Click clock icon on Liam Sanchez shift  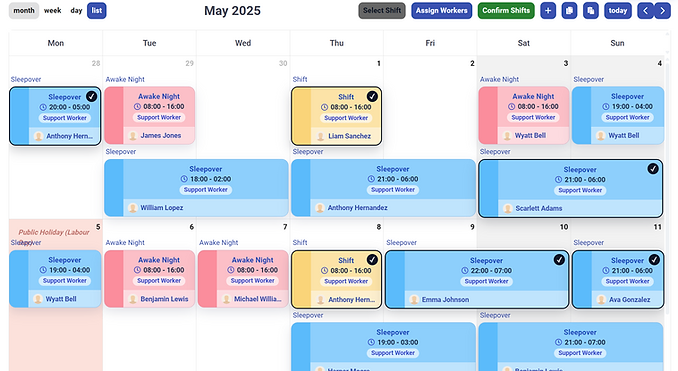click(324, 107)
